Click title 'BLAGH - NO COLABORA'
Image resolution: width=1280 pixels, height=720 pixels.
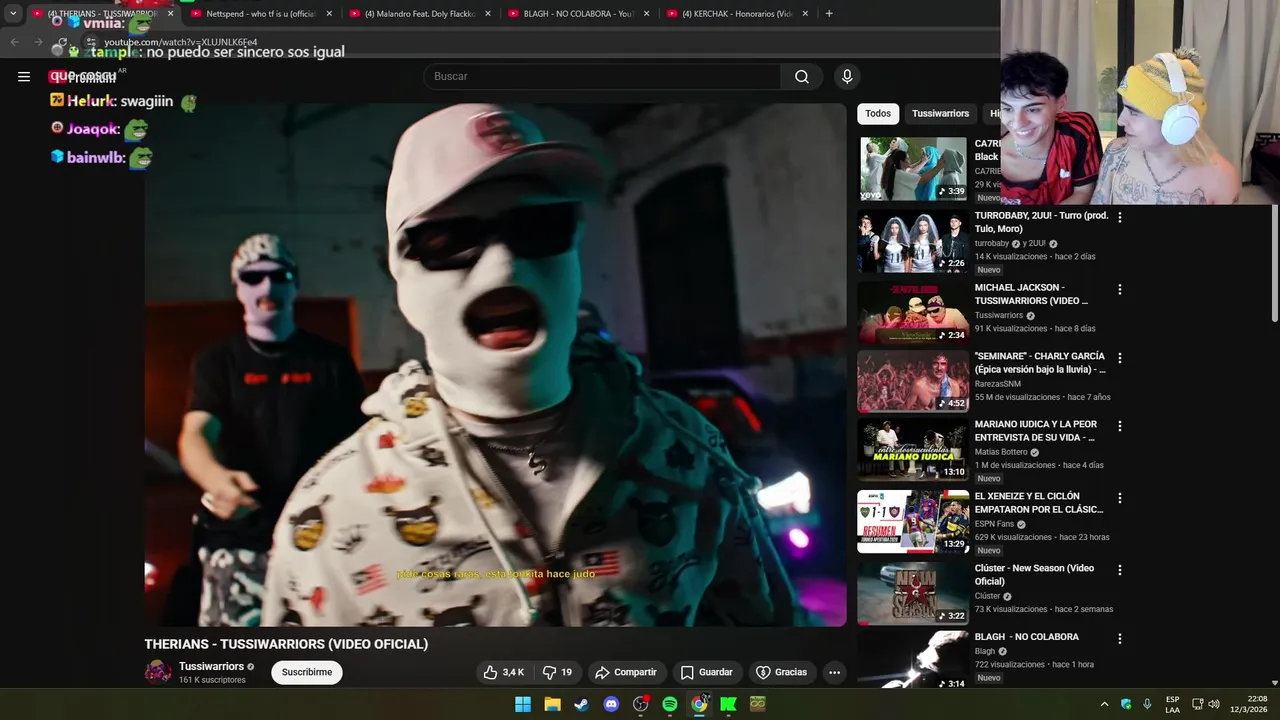coord(1027,637)
